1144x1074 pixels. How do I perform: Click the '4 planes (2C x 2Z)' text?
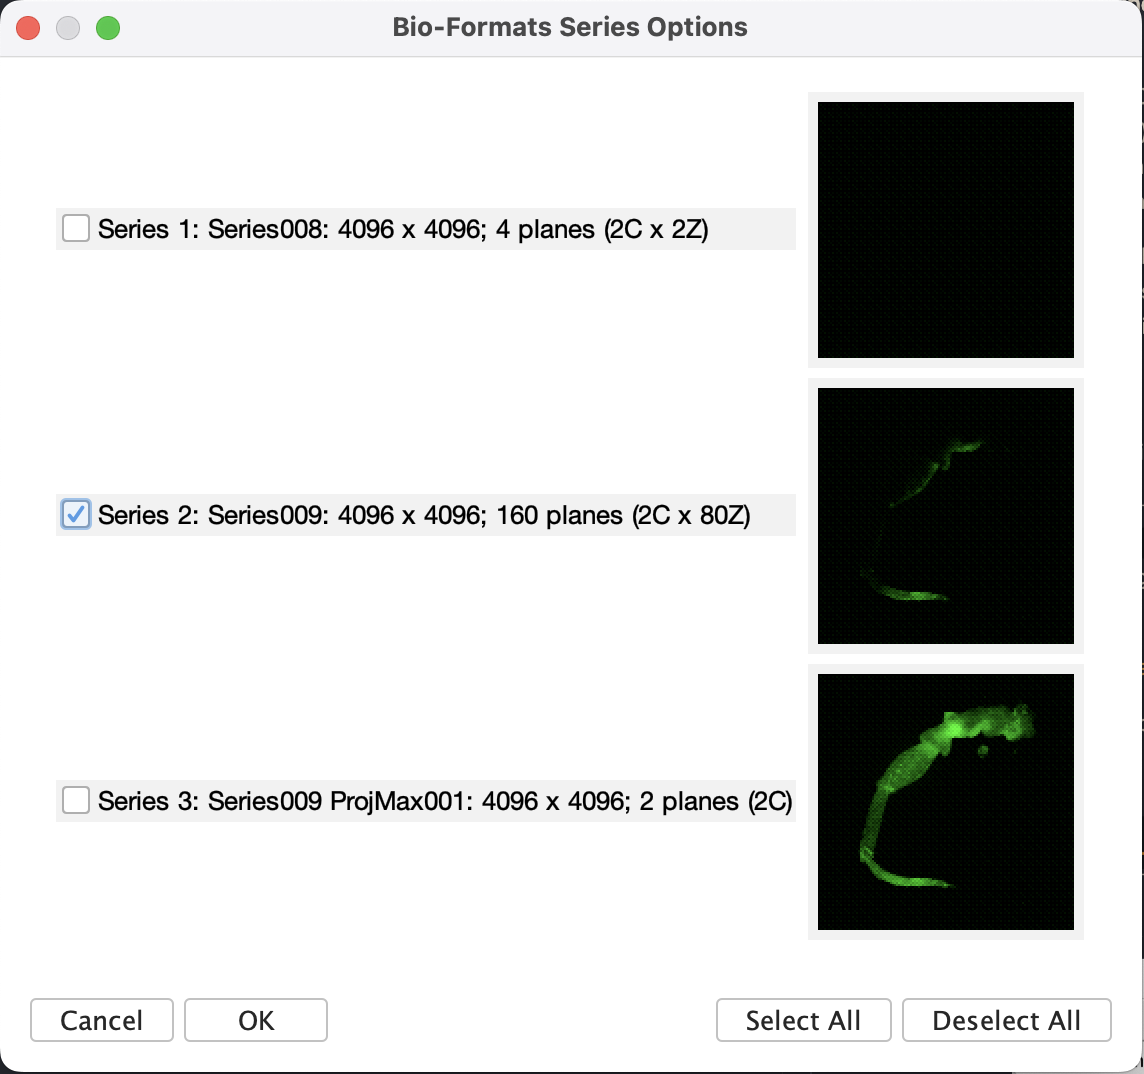tap(602, 230)
